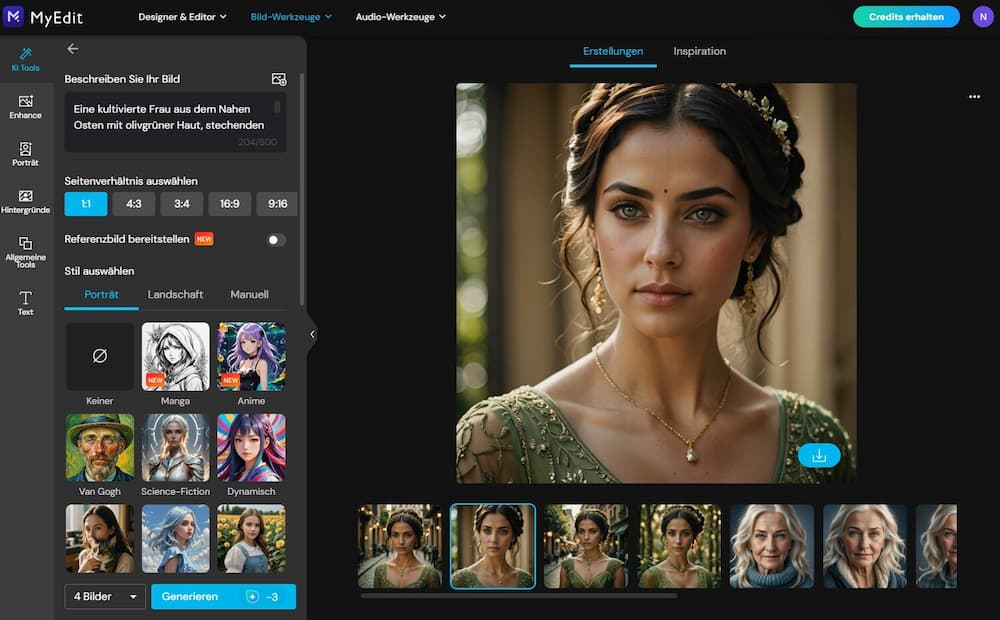Select the elderly woman in blue sweater thumbnail

772,546
